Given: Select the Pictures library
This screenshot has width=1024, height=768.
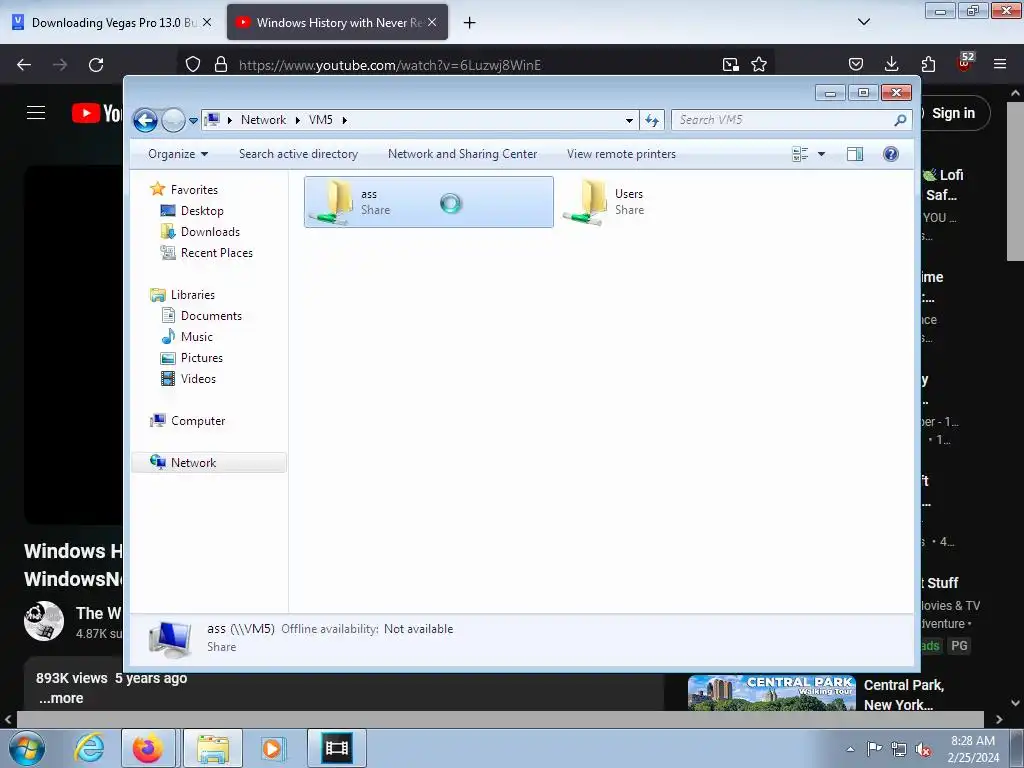Looking at the screenshot, I should point(202,358).
